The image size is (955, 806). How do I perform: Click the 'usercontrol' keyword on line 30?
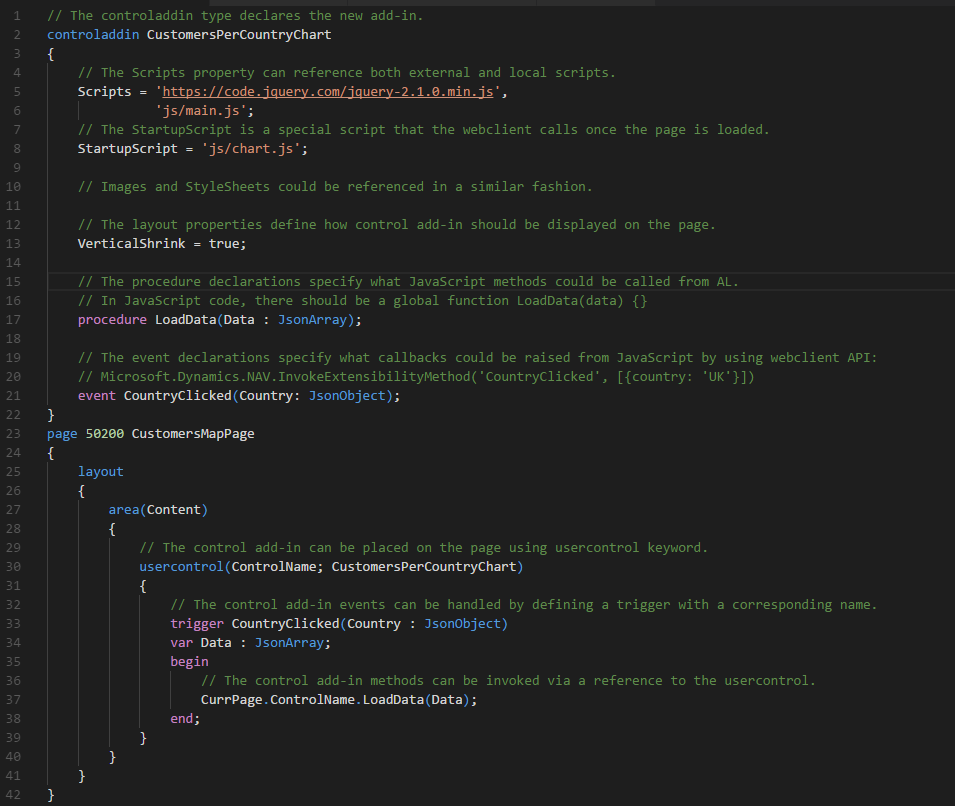click(x=181, y=566)
